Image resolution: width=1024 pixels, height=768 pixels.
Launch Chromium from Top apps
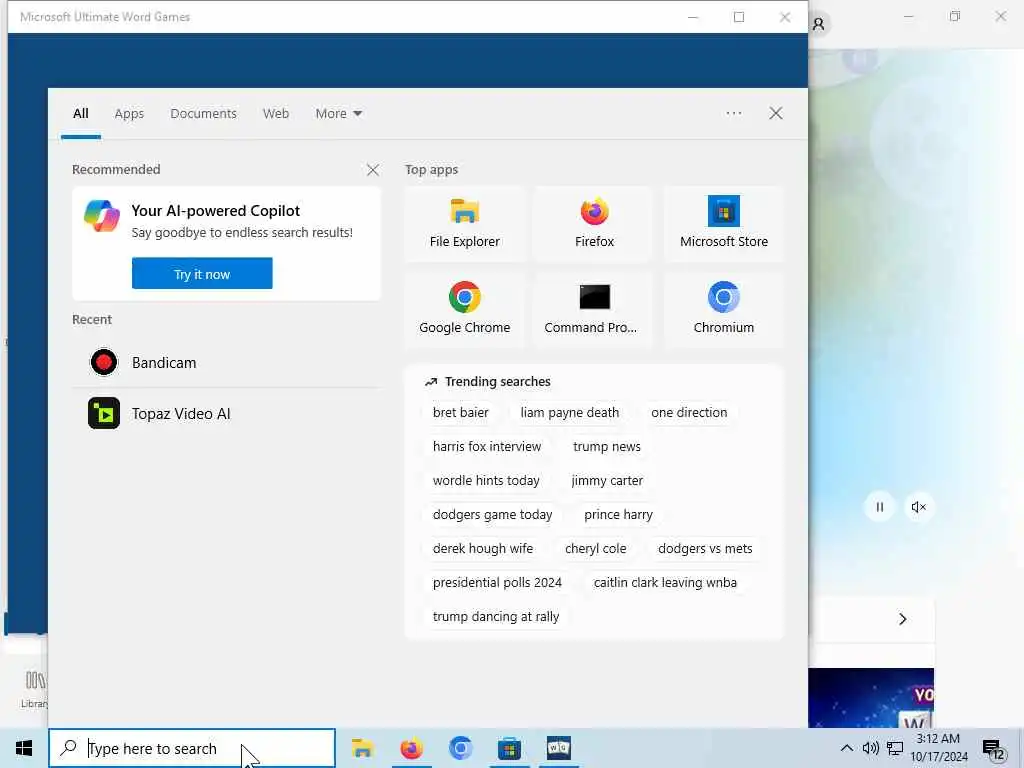click(x=724, y=310)
